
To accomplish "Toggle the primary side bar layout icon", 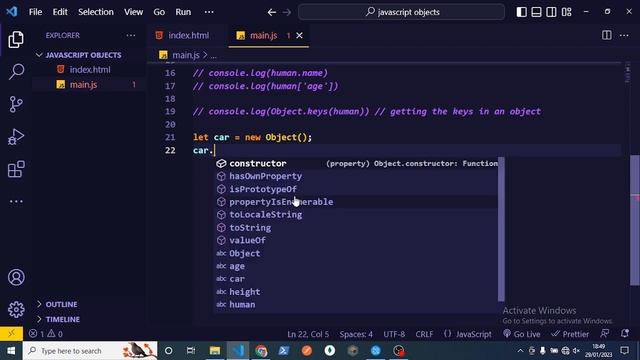I will coord(521,12).
